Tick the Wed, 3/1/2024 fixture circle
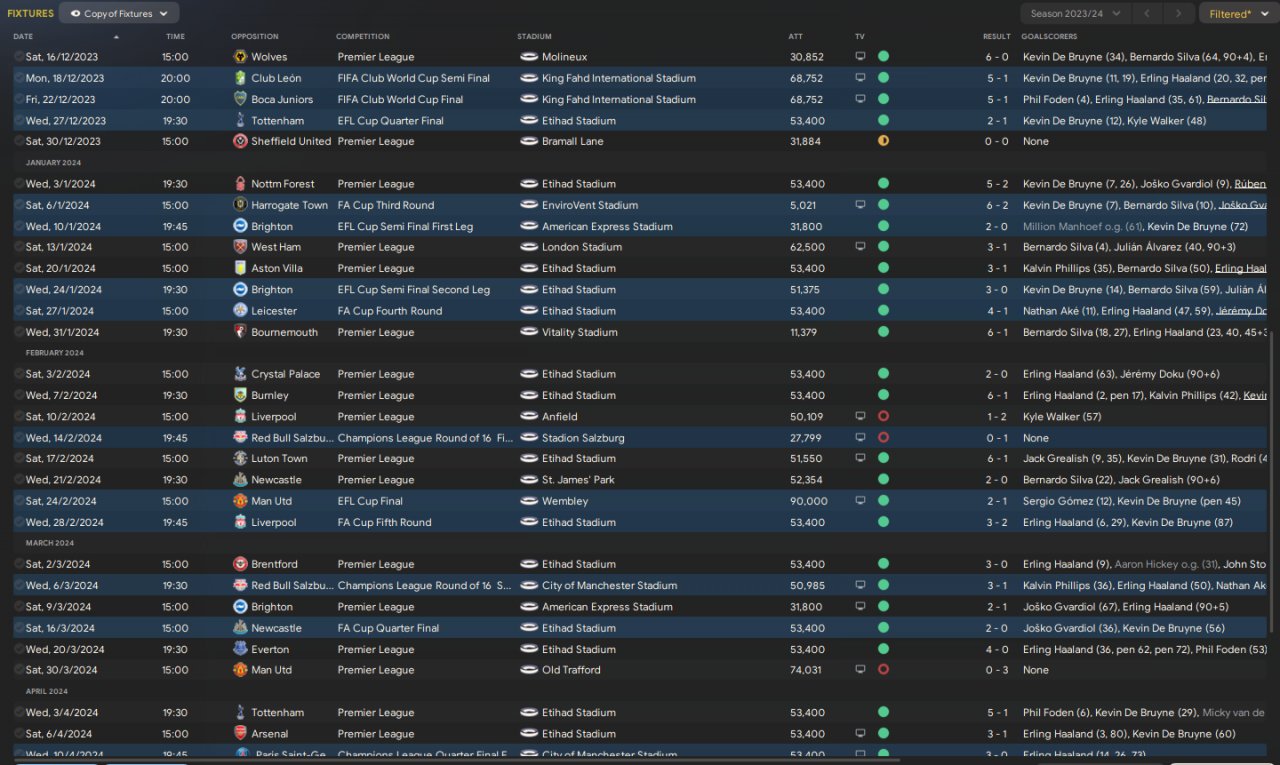 pos(19,184)
